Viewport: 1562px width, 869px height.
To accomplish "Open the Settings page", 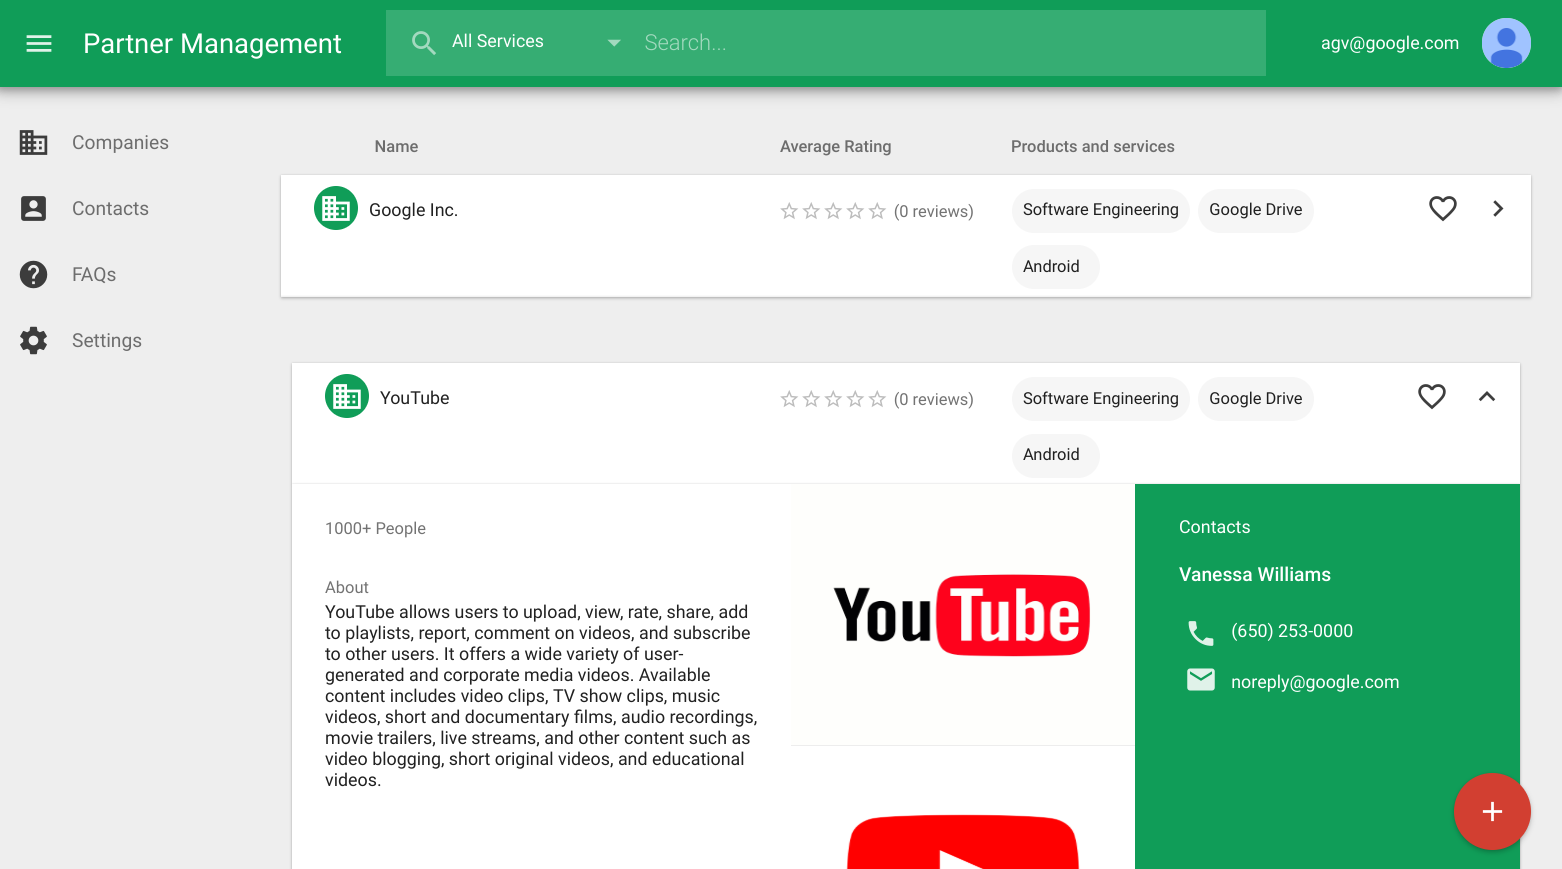I will (x=107, y=341).
